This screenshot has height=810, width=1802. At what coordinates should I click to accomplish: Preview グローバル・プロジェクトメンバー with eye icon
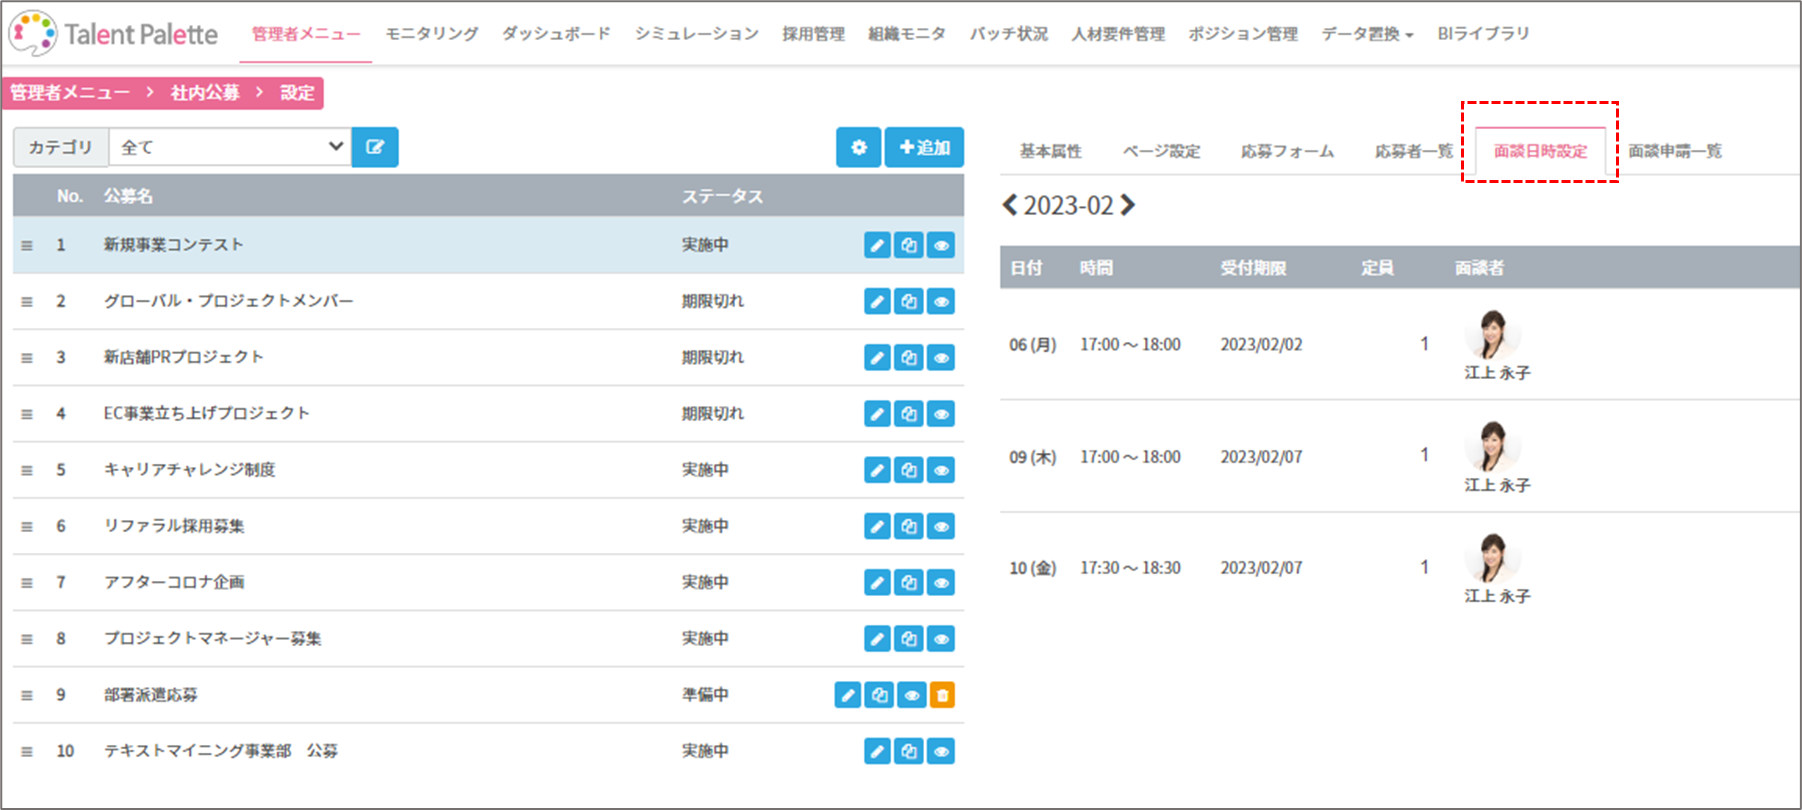pyautogui.click(x=941, y=301)
